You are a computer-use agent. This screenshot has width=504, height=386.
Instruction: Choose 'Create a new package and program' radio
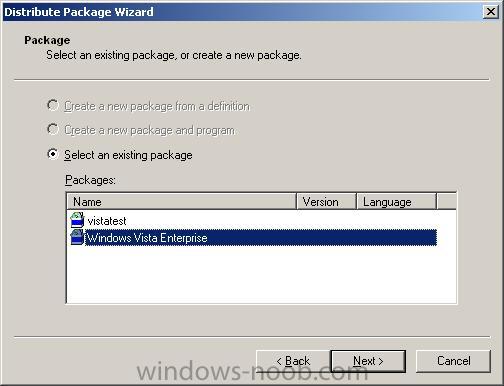point(53,129)
